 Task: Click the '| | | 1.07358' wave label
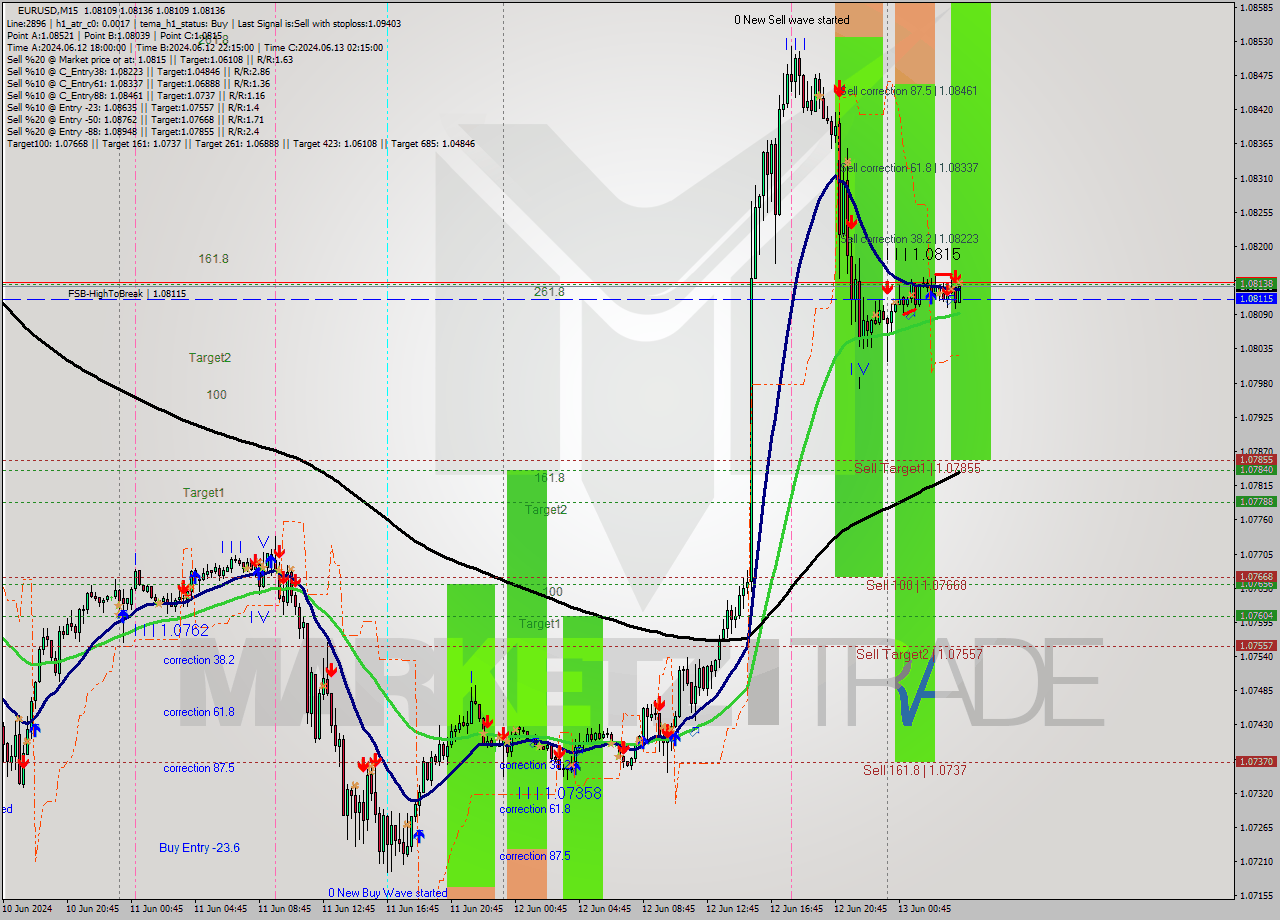click(x=561, y=793)
